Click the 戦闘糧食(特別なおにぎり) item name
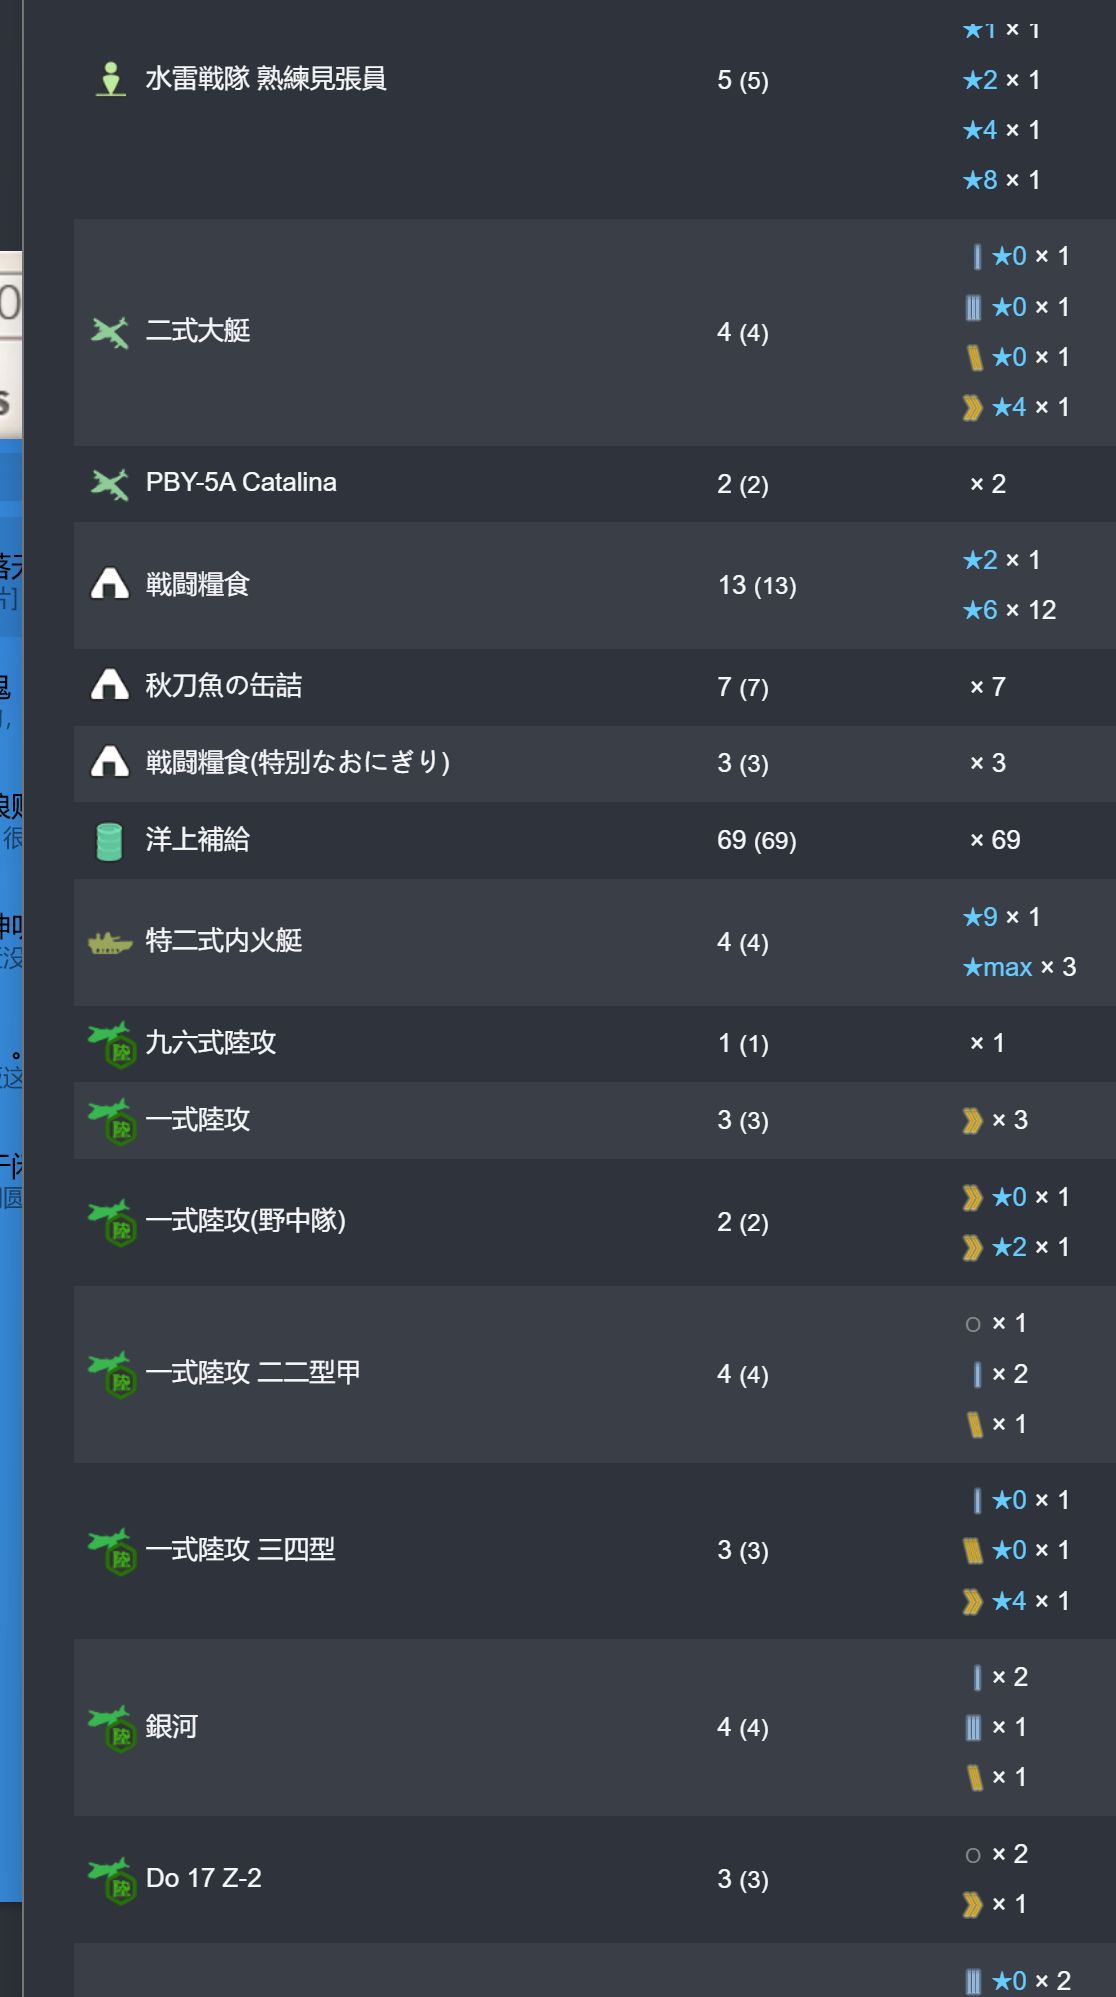 point(297,763)
